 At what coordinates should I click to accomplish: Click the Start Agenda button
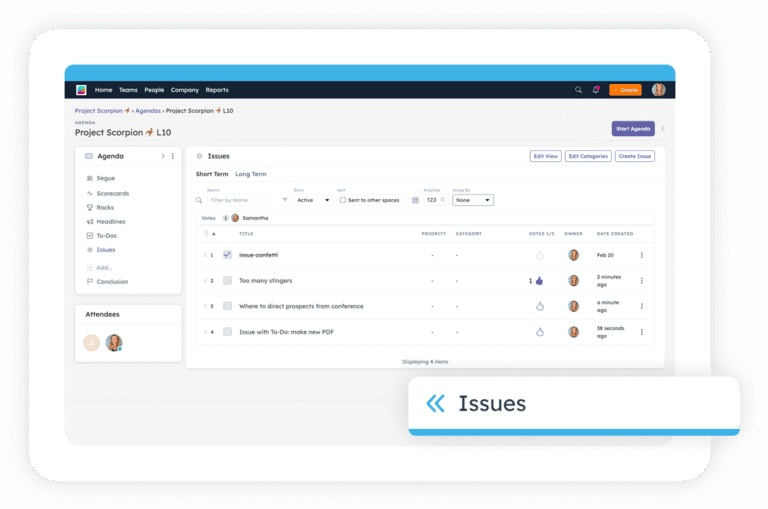633,129
